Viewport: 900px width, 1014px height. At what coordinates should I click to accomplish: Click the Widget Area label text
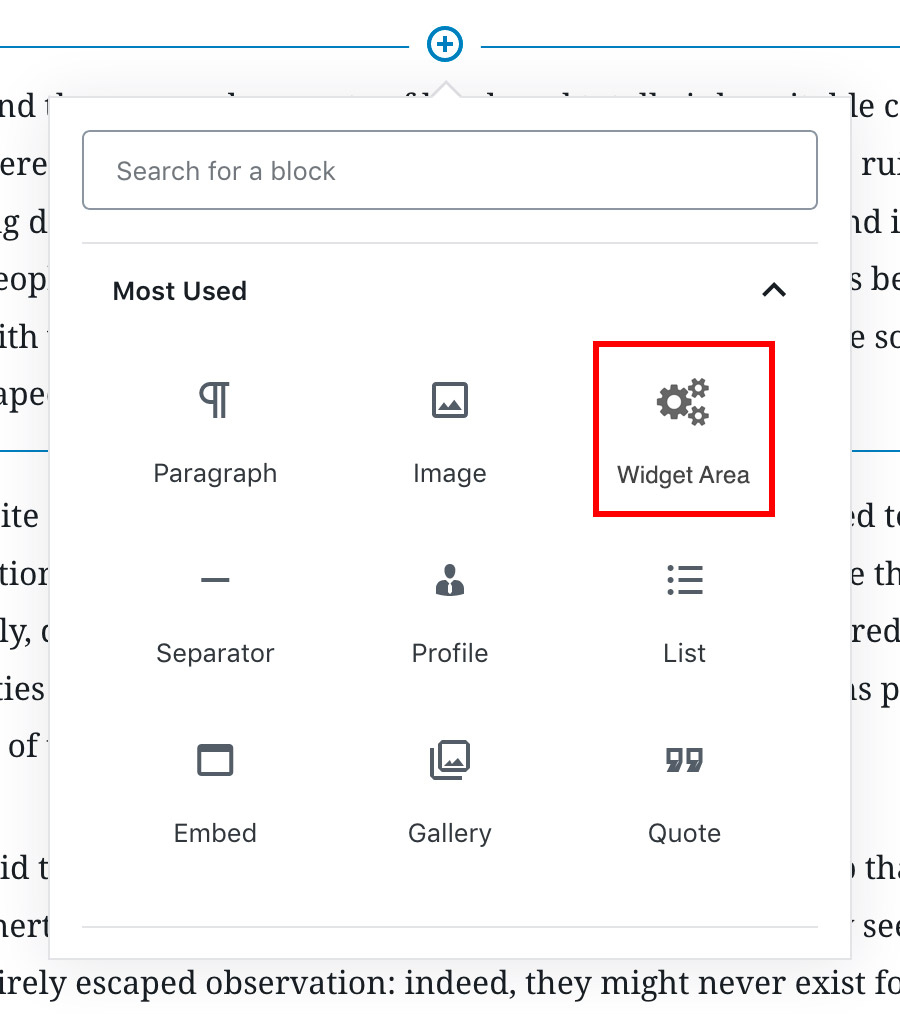[683, 475]
